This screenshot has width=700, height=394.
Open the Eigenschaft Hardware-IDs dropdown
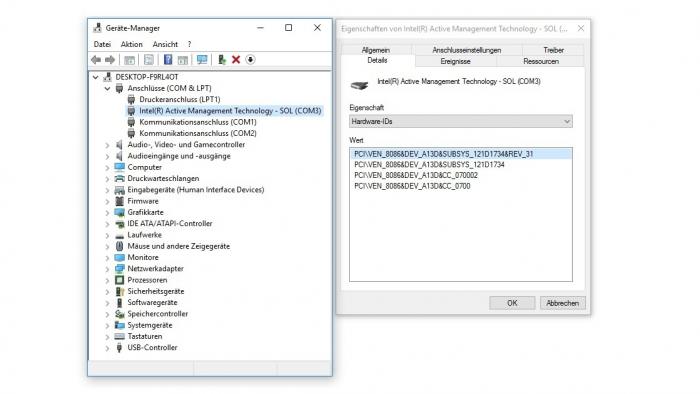click(461, 121)
